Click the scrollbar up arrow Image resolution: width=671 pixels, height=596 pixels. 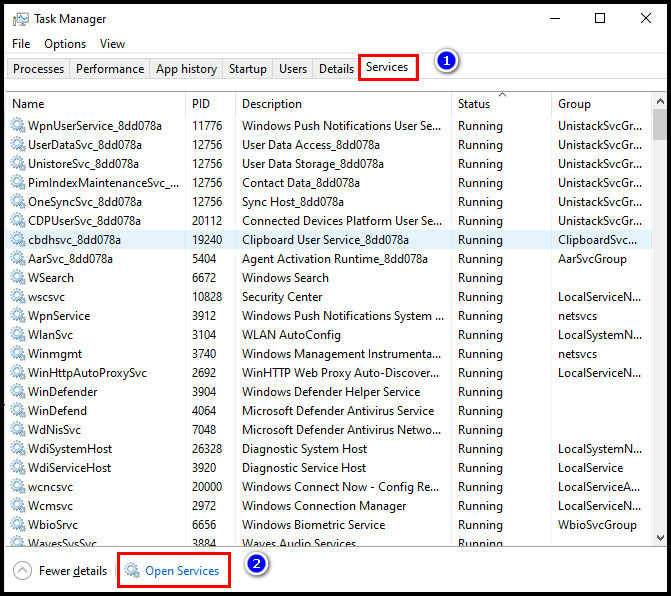(x=660, y=101)
